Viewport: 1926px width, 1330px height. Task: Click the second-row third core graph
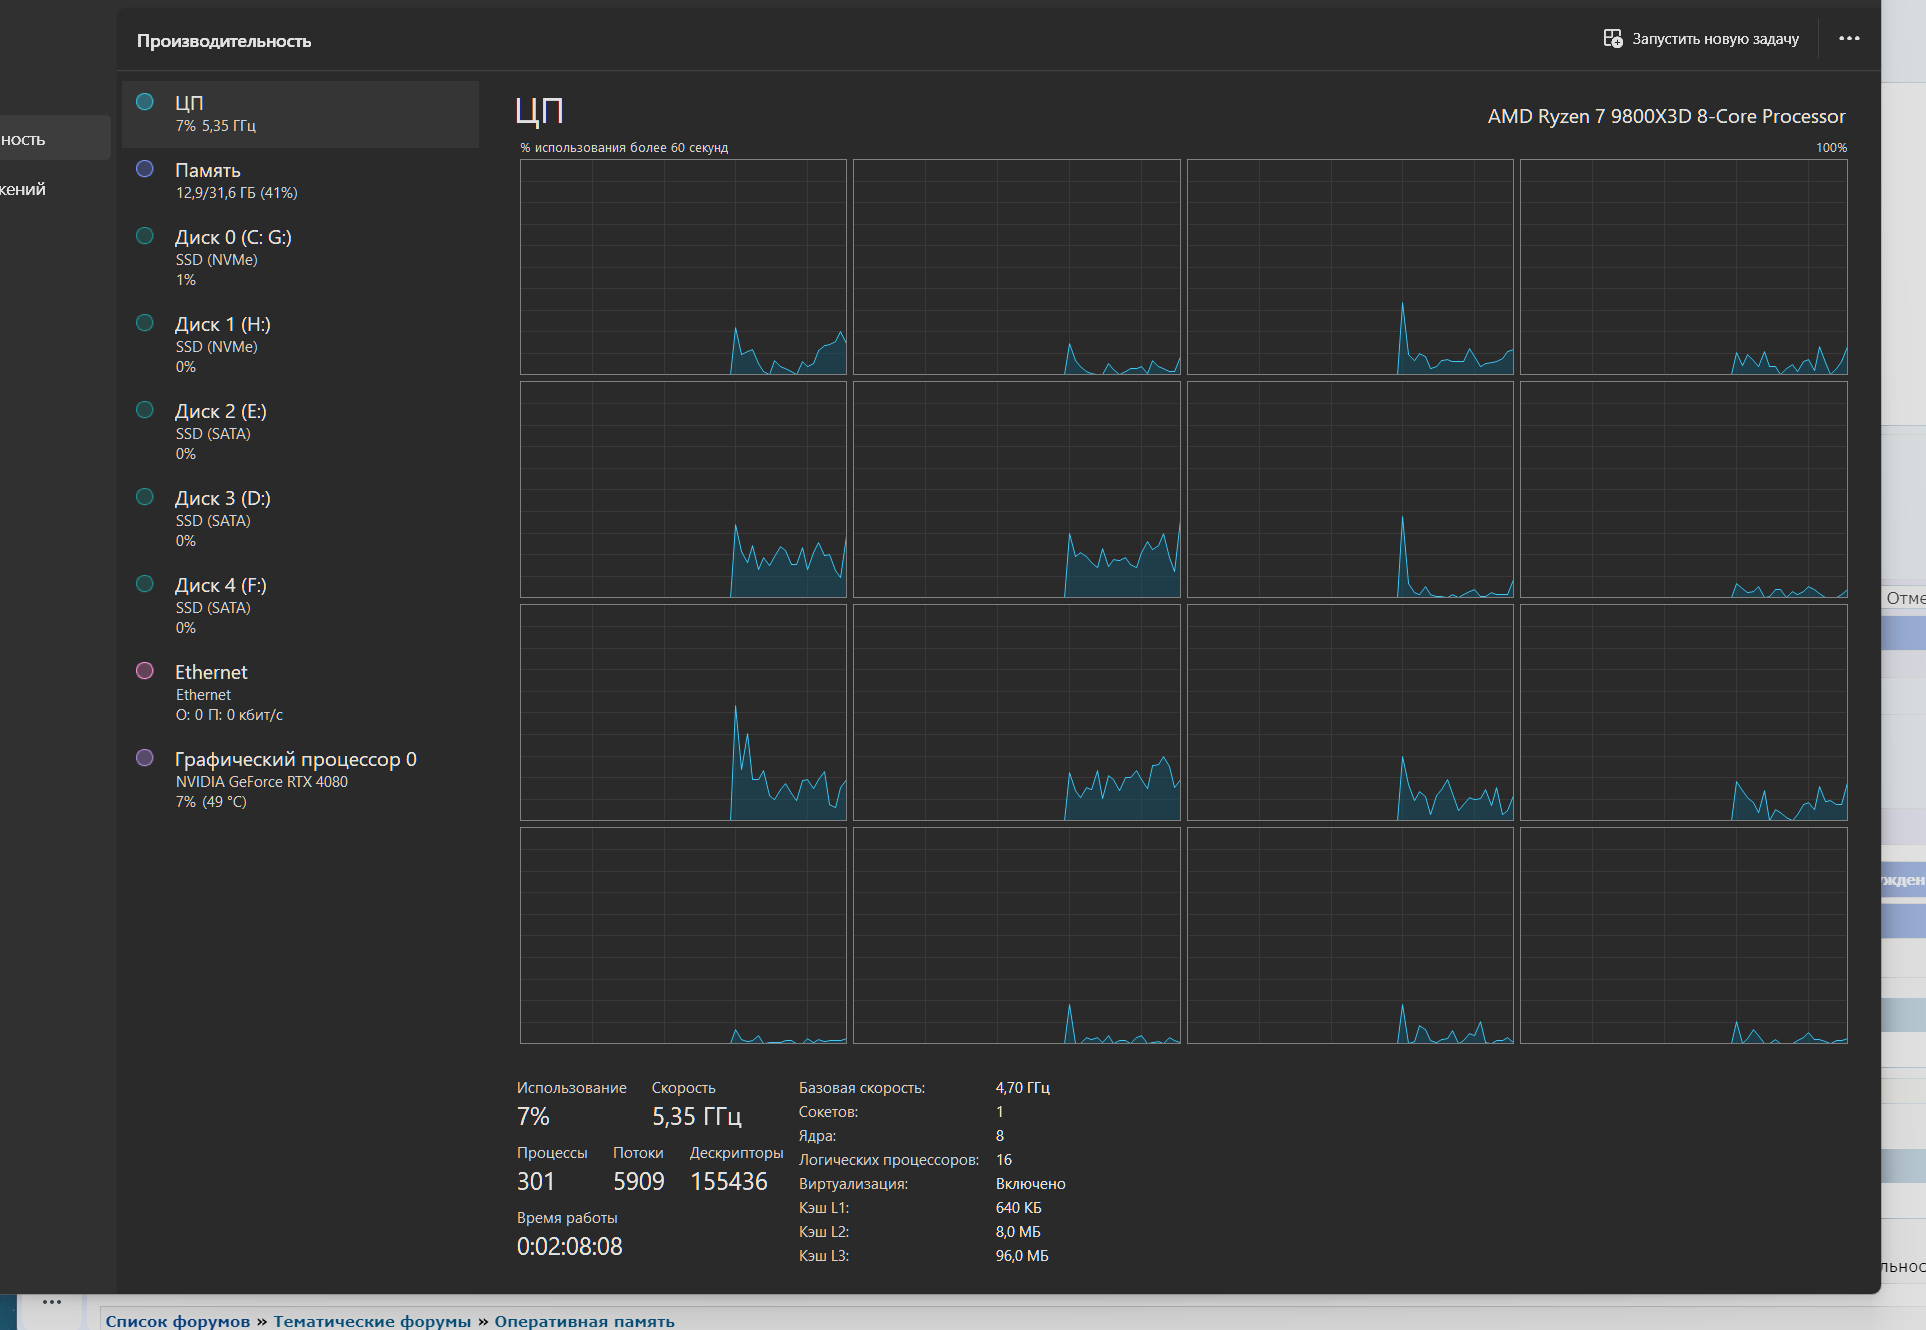pyautogui.click(x=1349, y=490)
